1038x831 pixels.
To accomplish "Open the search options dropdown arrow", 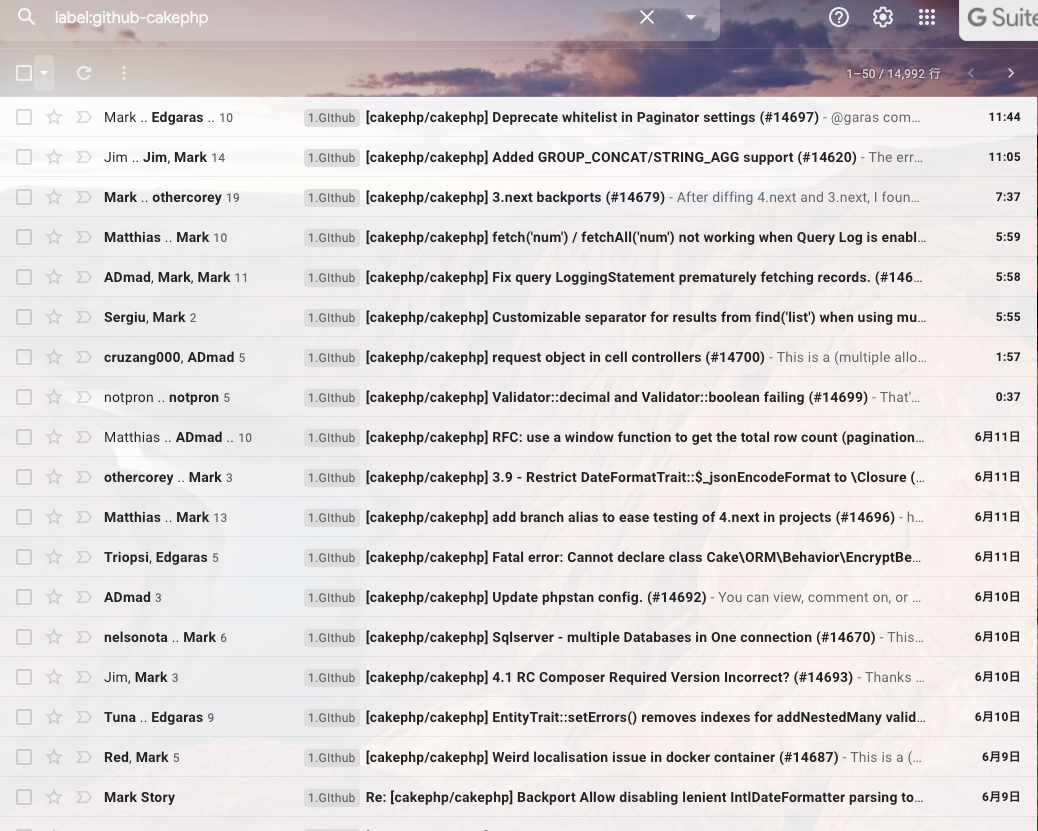I will click(x=690, y=17).
